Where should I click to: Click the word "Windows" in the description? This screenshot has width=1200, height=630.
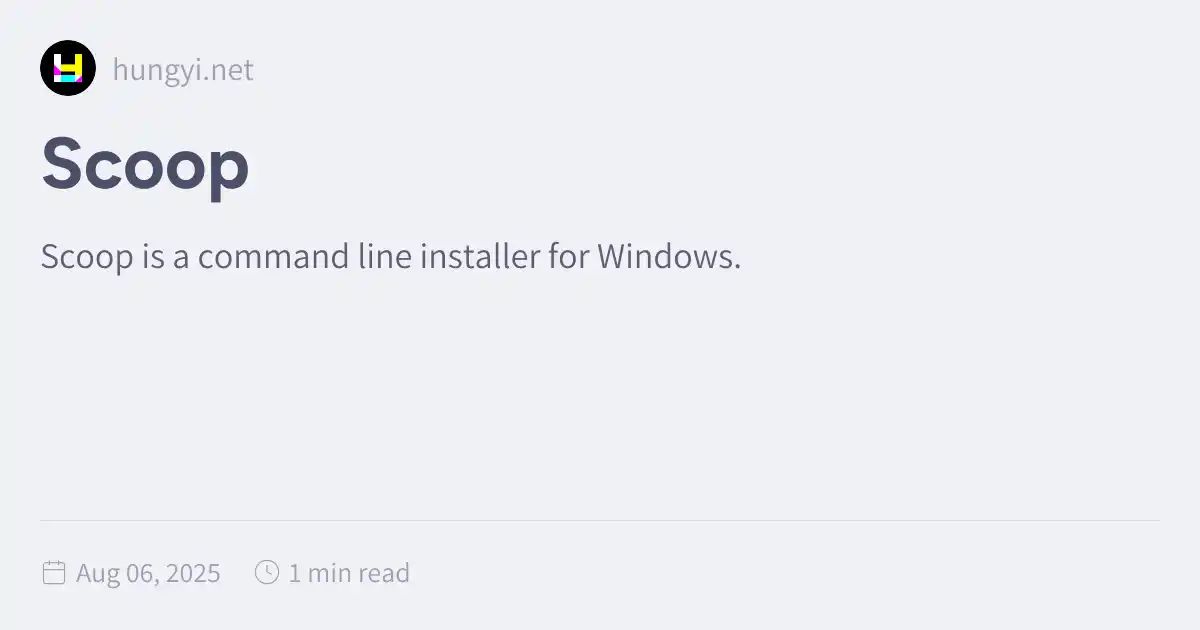[665, 257]
